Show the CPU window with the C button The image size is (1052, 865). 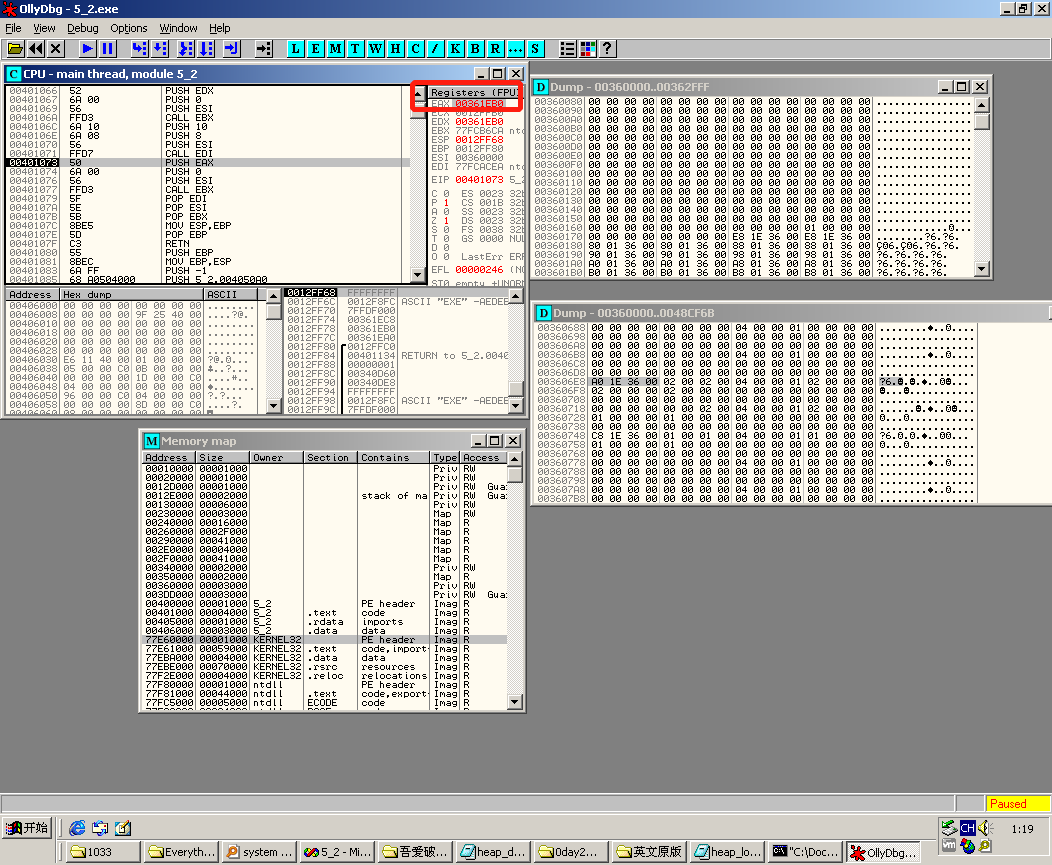(415, 48)
